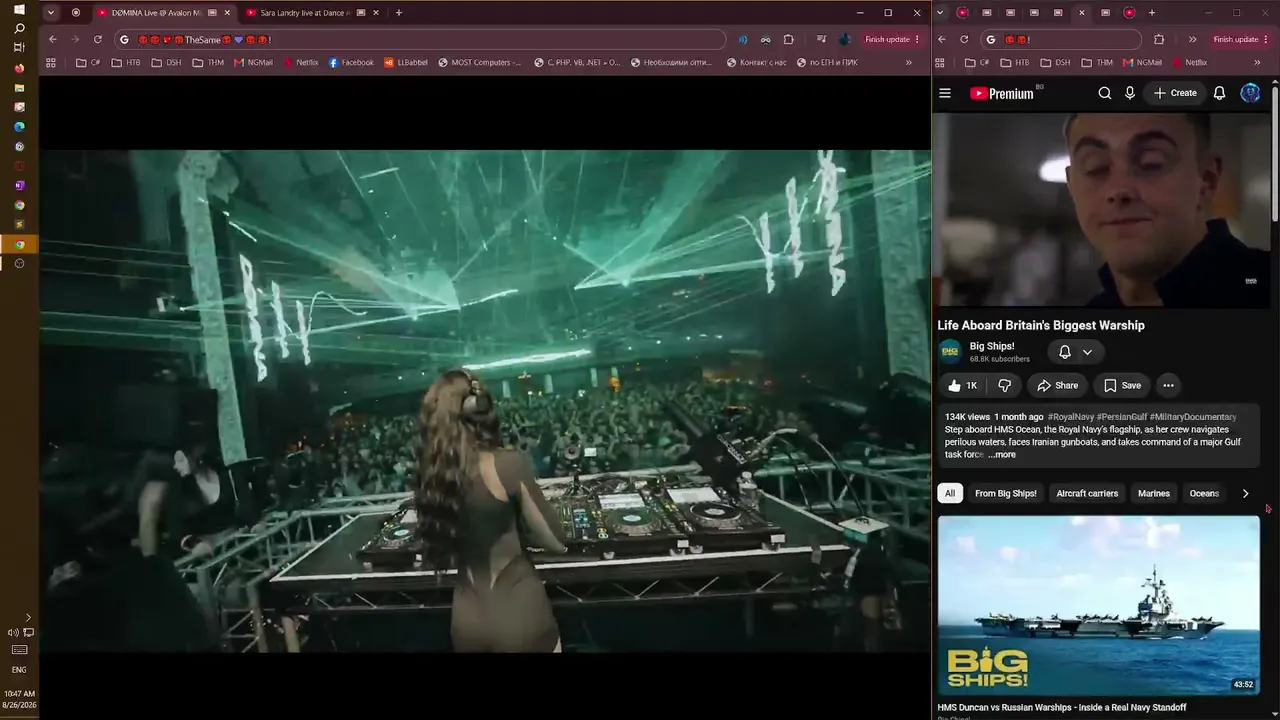Launch Microsoft Edge from the taskbar
The image size is (1280, 720).
[19, 127]
